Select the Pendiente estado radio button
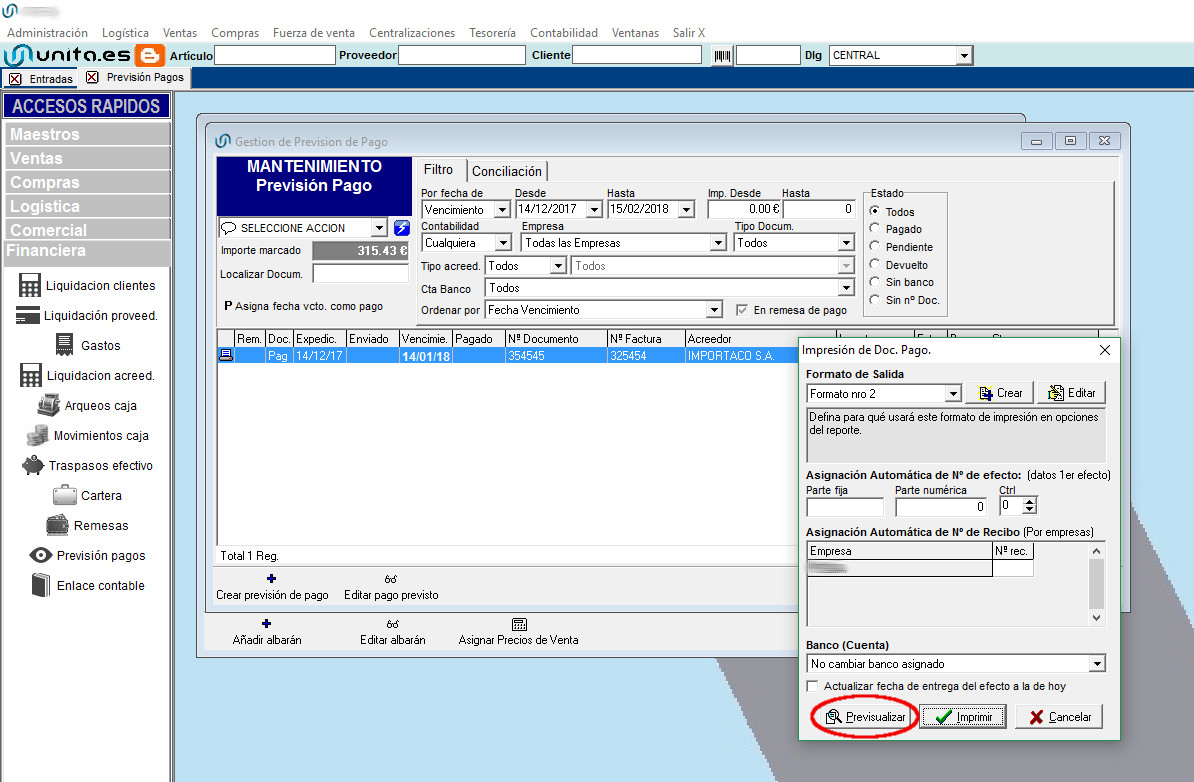 pos(874,247)
